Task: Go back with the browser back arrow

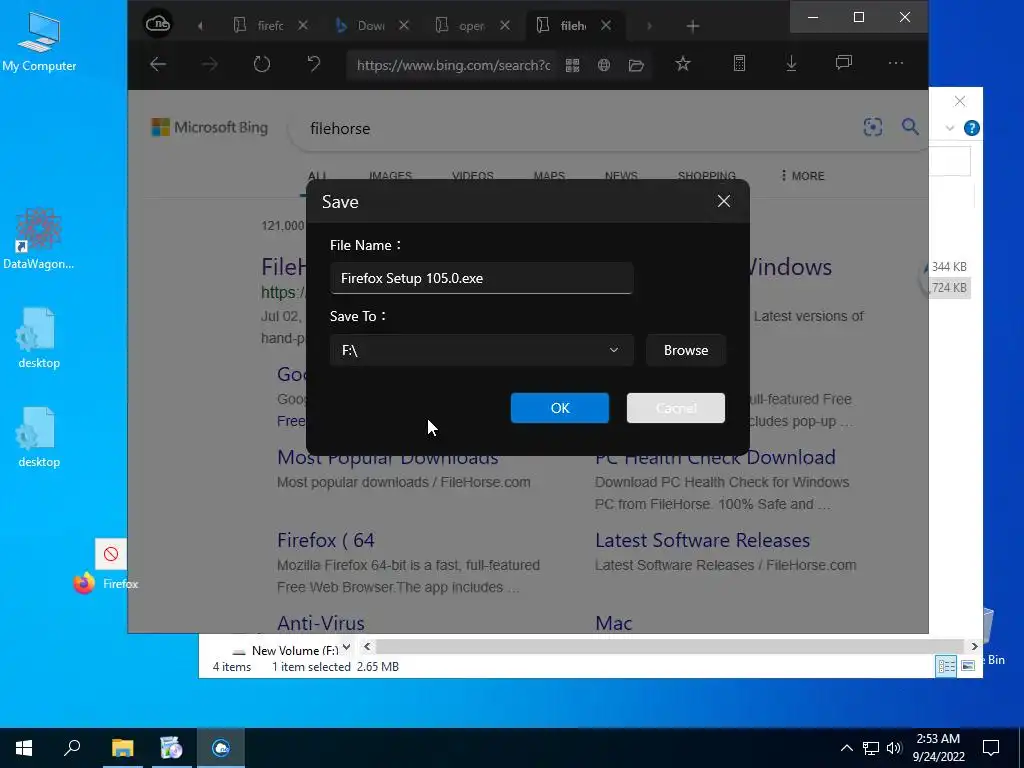Action: coord(157,64)
